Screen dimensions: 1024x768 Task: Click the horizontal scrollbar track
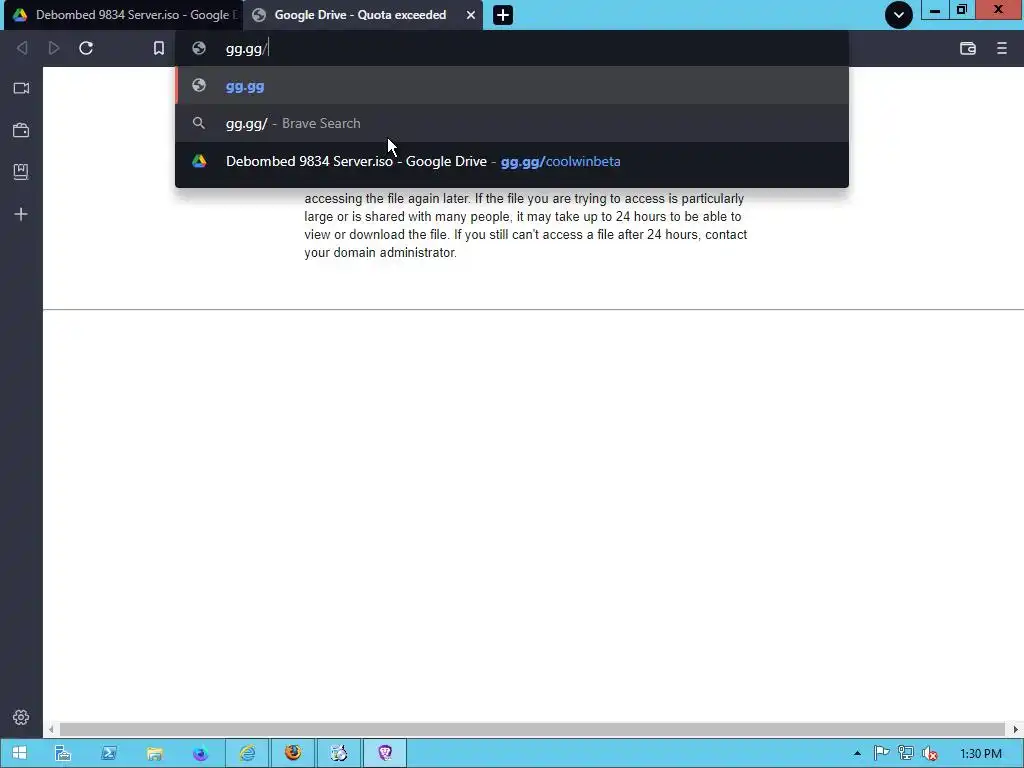point(532,729)
